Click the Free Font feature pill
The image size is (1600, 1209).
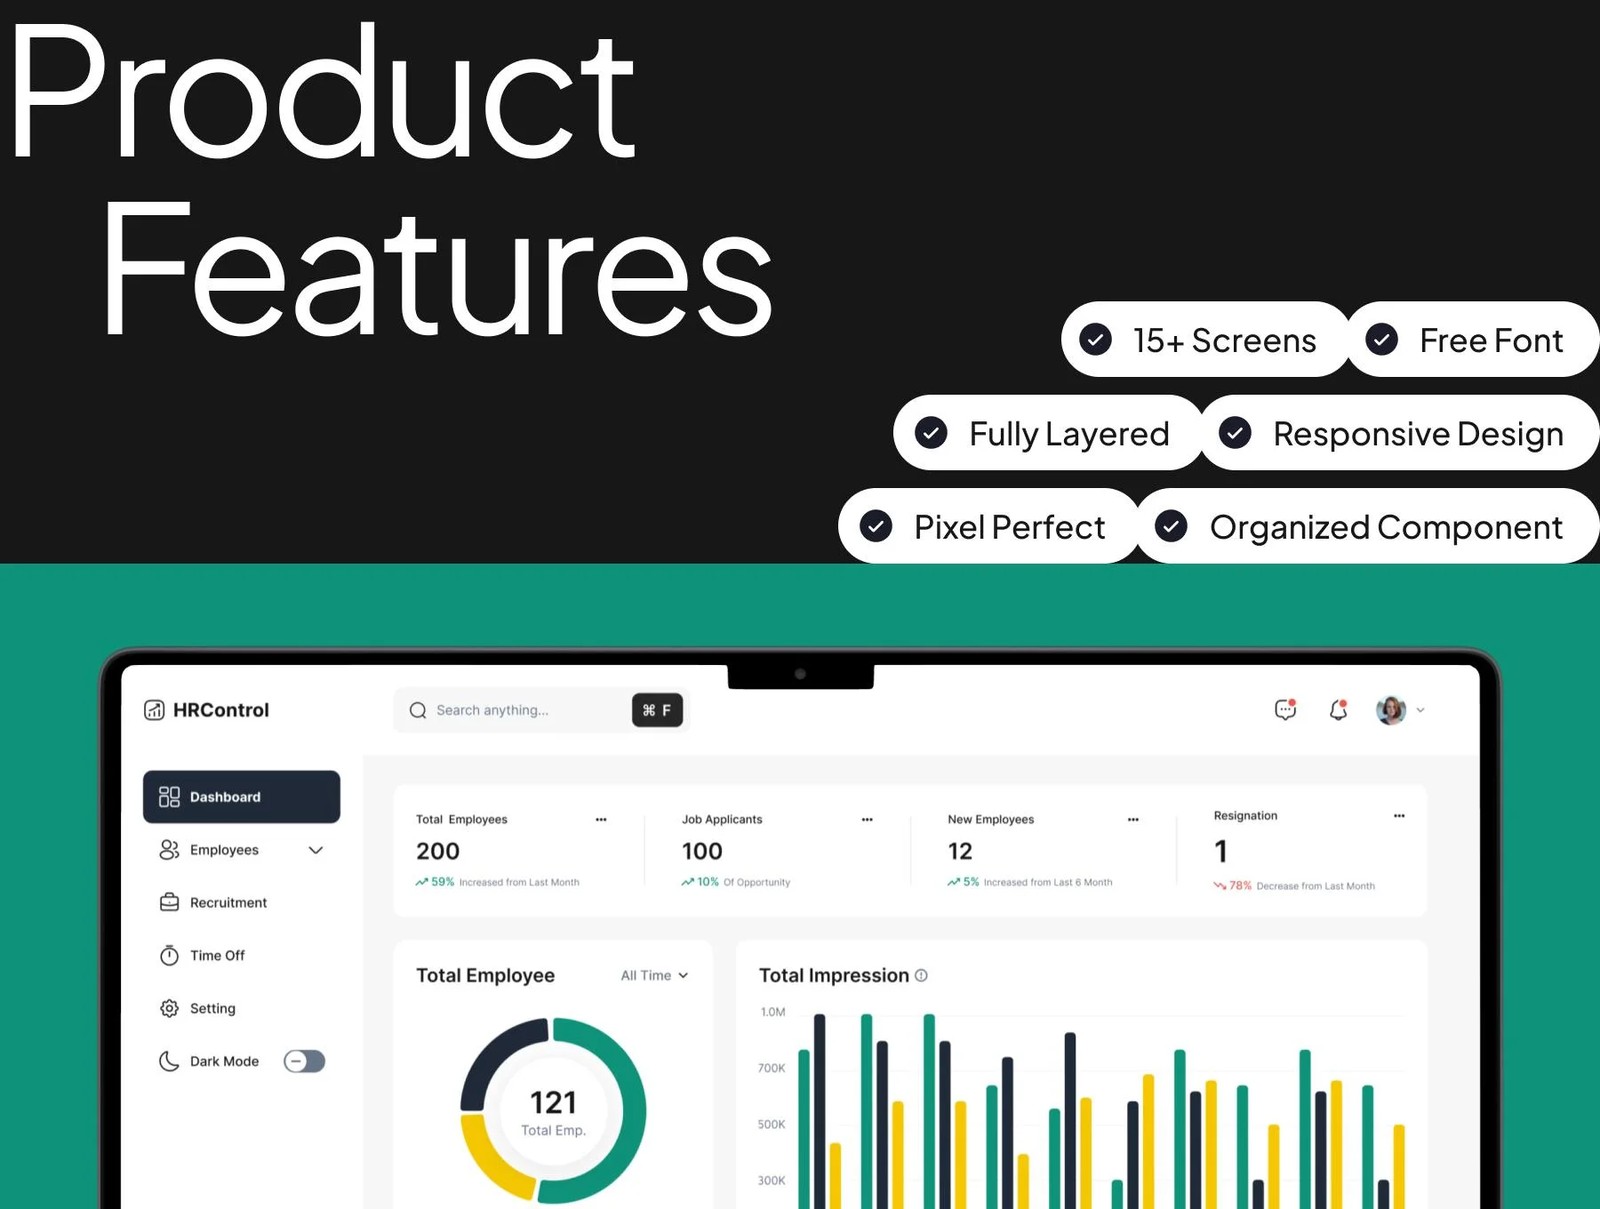tap(1473, 340)
